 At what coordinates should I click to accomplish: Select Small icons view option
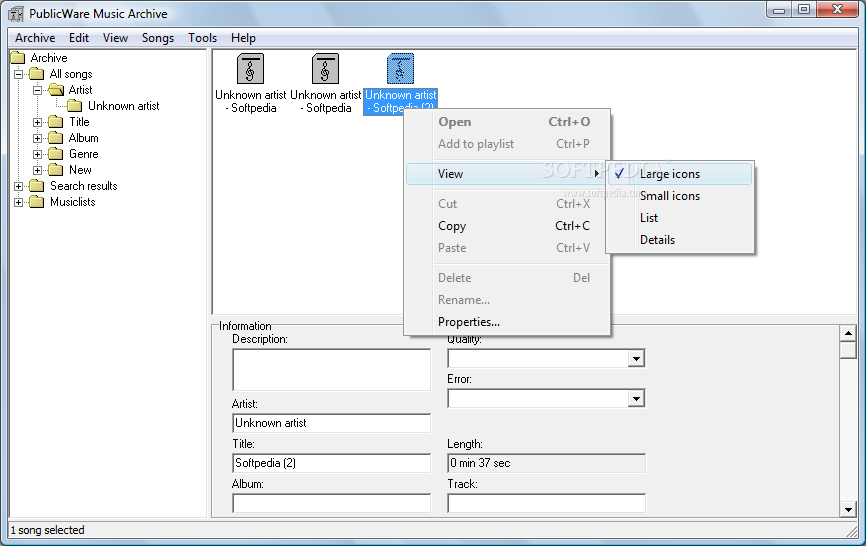pyautogui.click(x=680, y=196)
